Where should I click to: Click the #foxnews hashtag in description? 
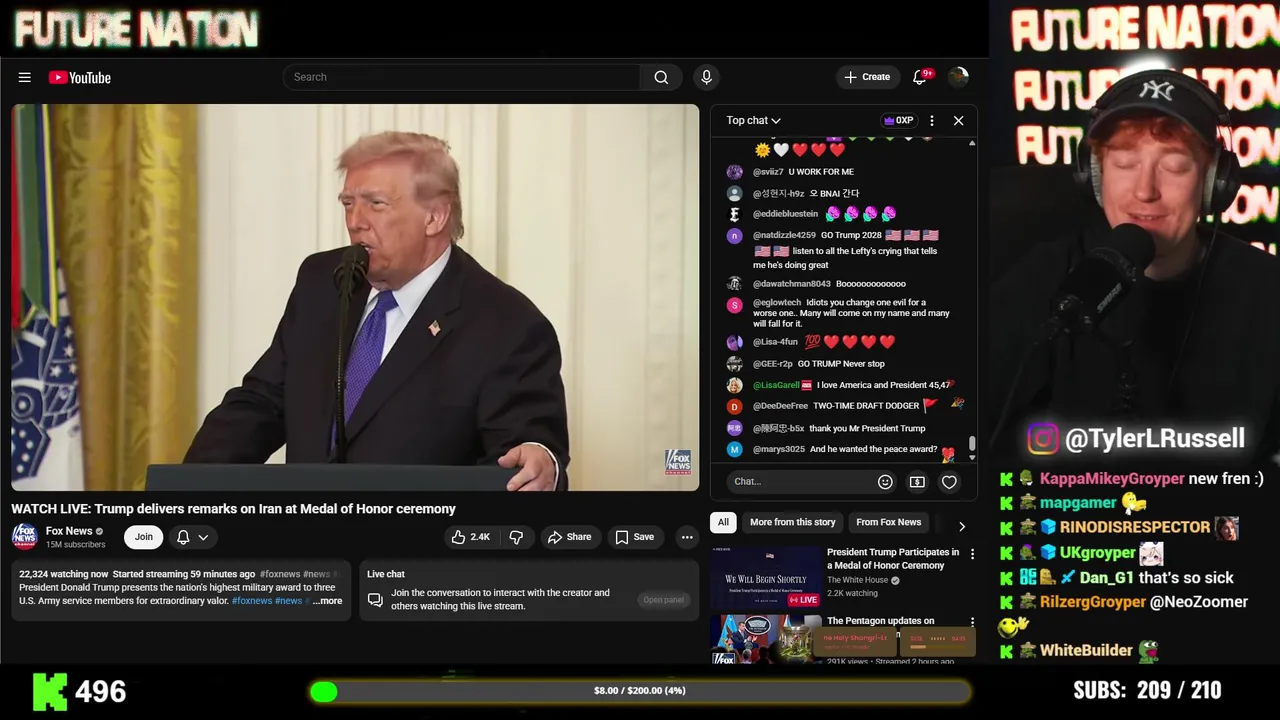click(x=280, y=574)
